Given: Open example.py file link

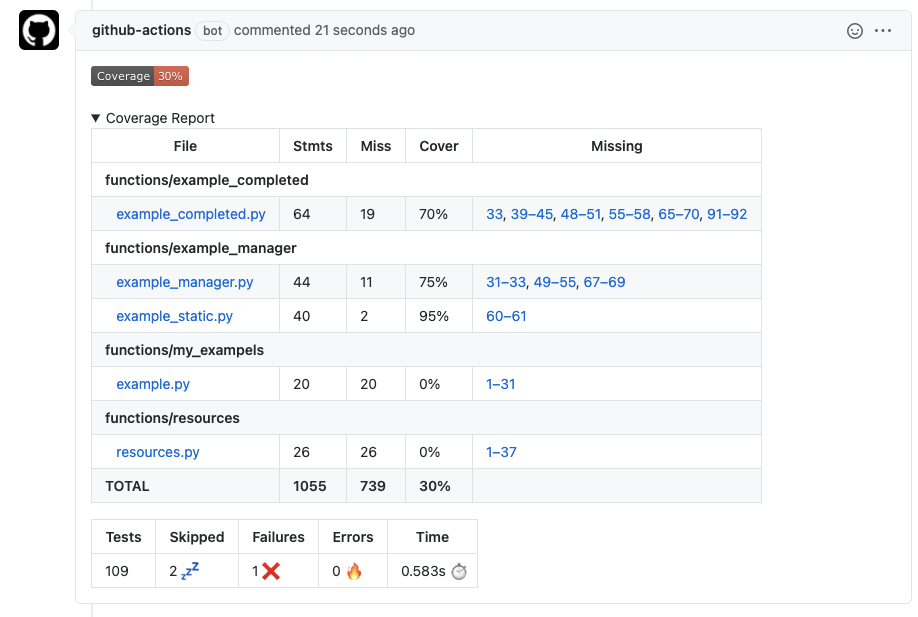Looking at the screenshot, I should 153,384.
